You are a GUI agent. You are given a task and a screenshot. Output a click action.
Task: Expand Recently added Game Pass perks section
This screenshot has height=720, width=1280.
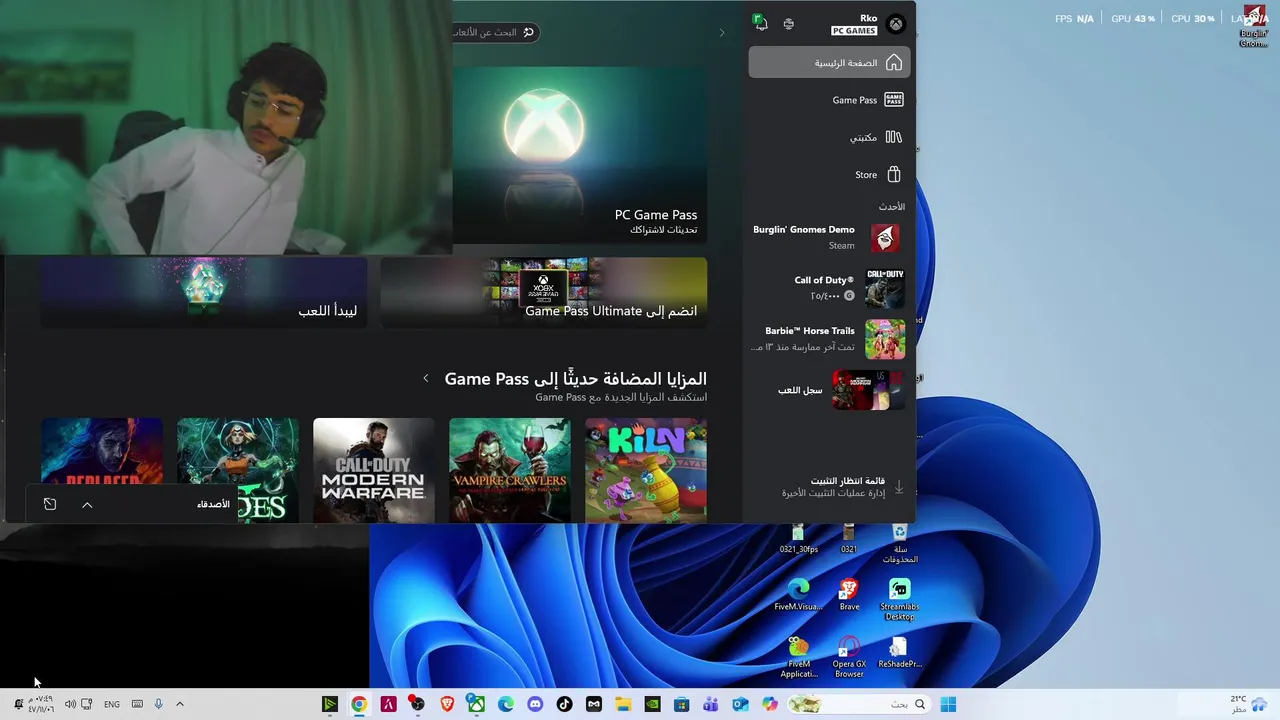click(426, 378)
